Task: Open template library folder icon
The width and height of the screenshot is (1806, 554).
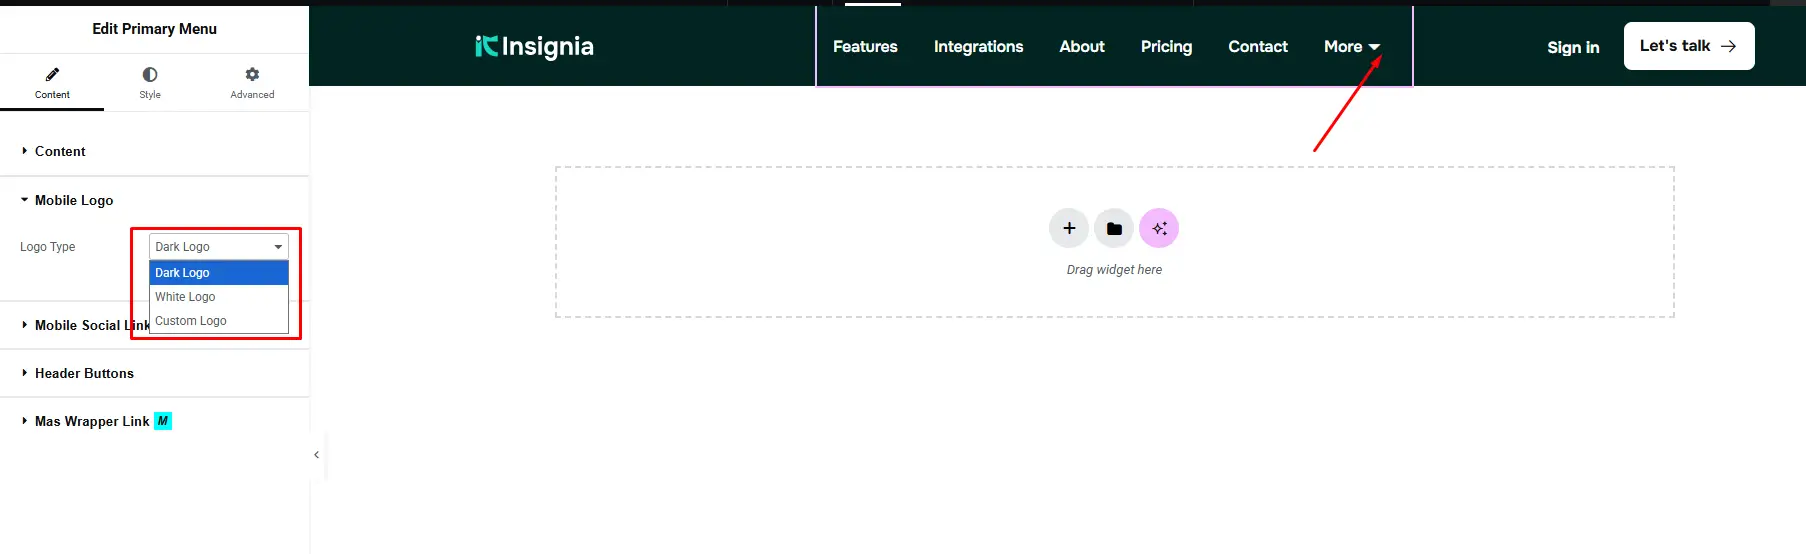Action: point(1114,228)
